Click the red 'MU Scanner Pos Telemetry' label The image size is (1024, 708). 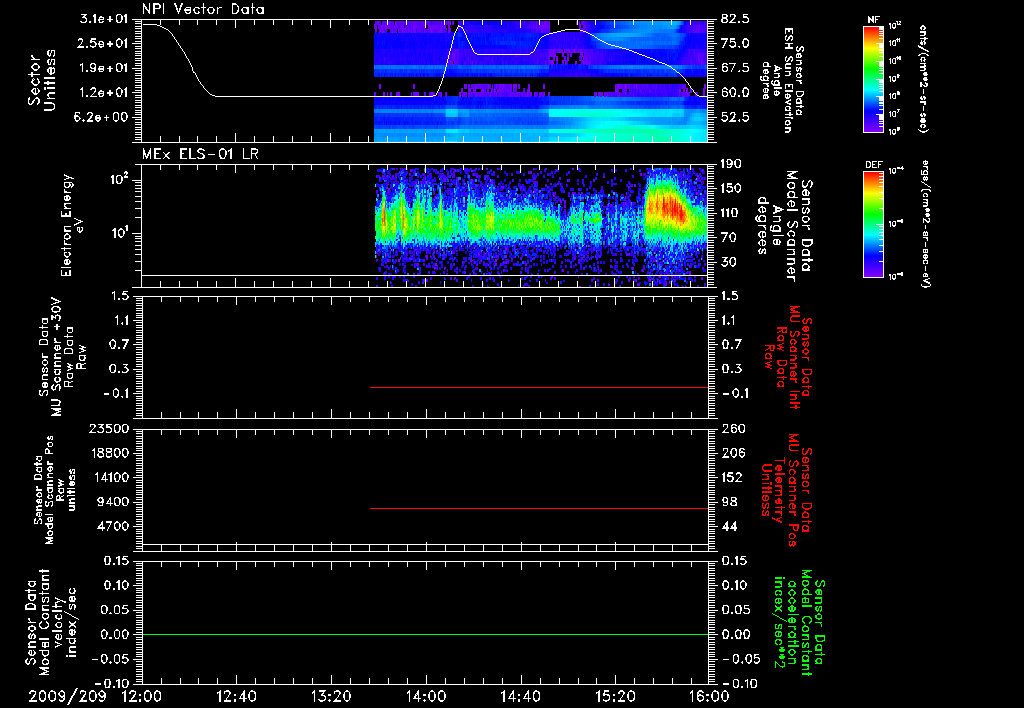[x=786, y=490]
